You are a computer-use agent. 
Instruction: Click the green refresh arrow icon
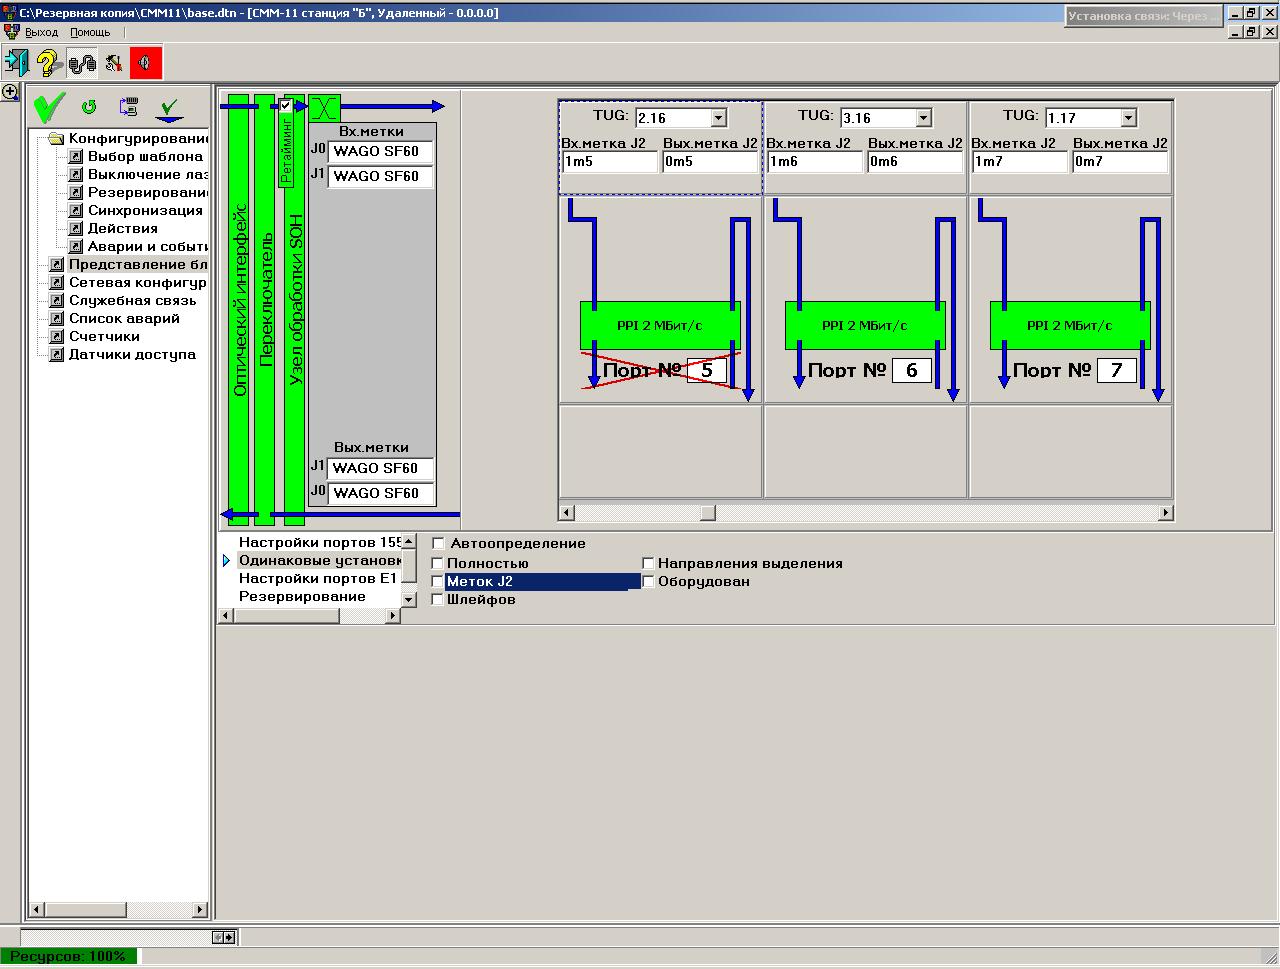[88, 106]
